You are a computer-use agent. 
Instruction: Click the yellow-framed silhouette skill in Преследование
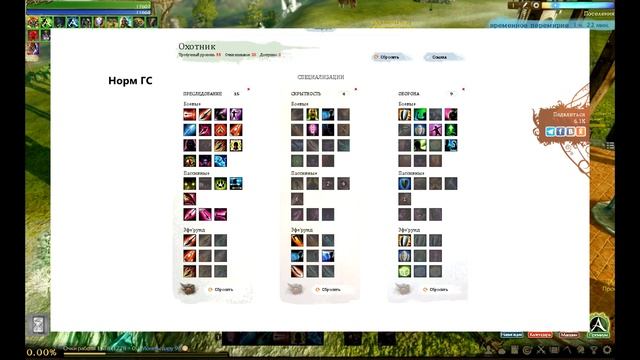(236, 145)
